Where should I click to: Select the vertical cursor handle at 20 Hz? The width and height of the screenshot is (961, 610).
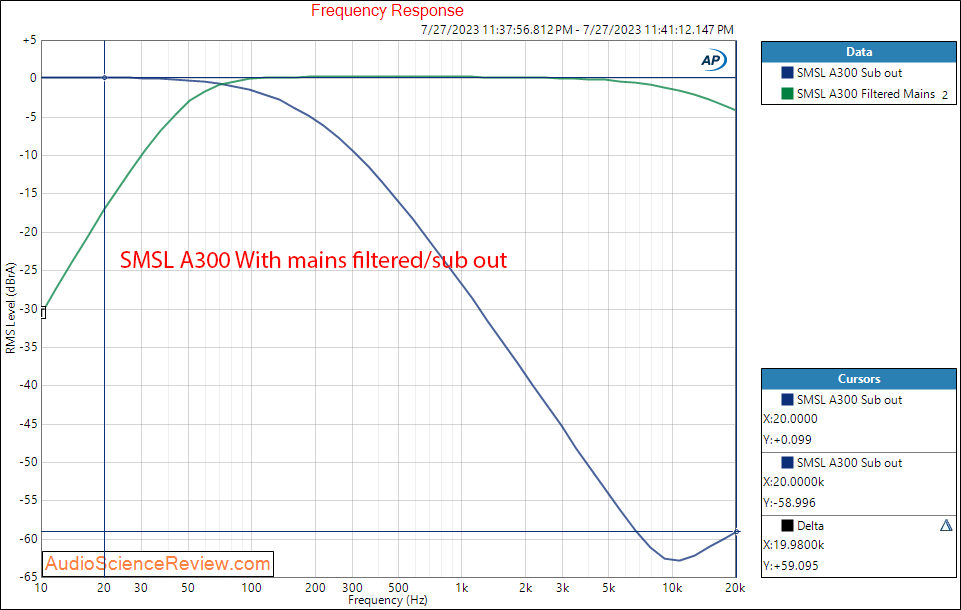point(104,78)
